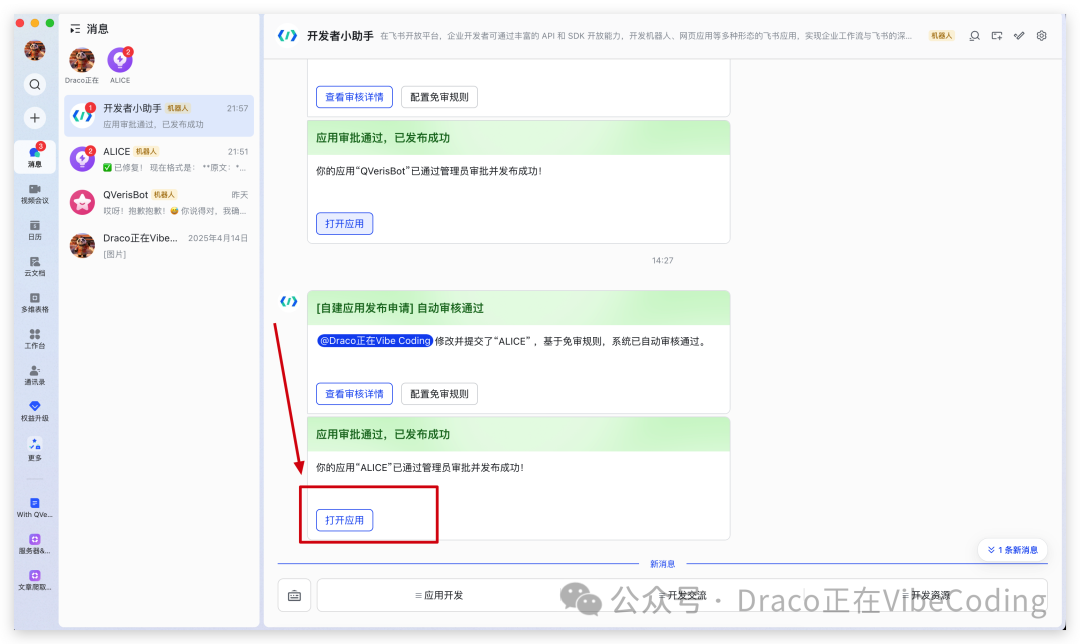This screenshot has width=1080, height=644.
Task: Click the 1条新消息 chevron pill
Action: [1012, 549]
